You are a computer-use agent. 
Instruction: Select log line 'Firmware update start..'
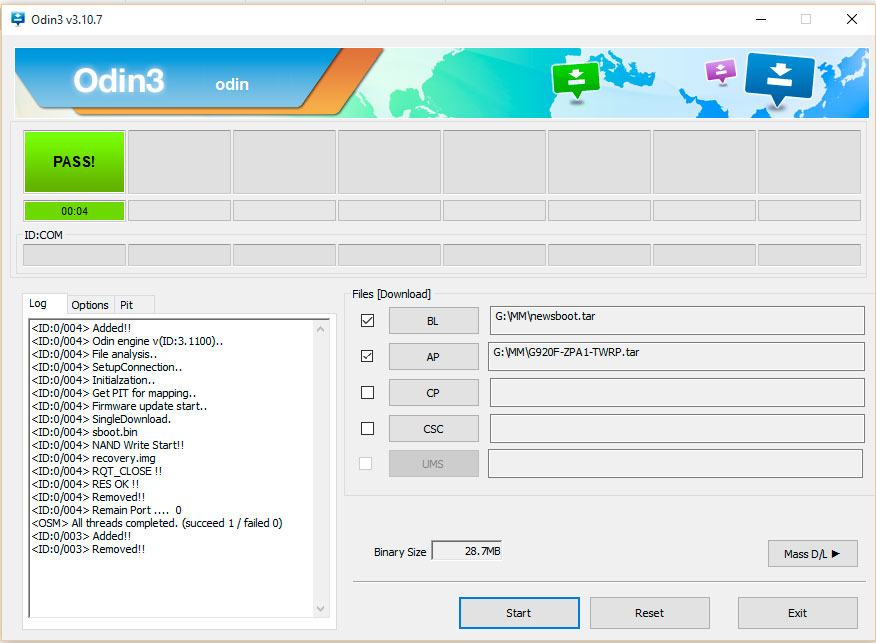pyautogui.click(x=120, y=406)
